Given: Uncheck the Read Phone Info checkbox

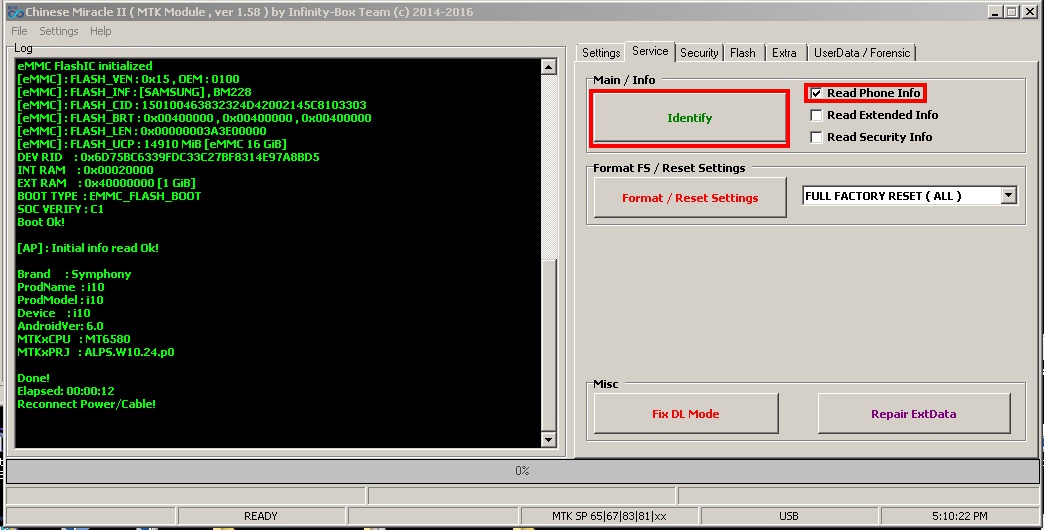Looking at the screenshot, I should point(816,93).
